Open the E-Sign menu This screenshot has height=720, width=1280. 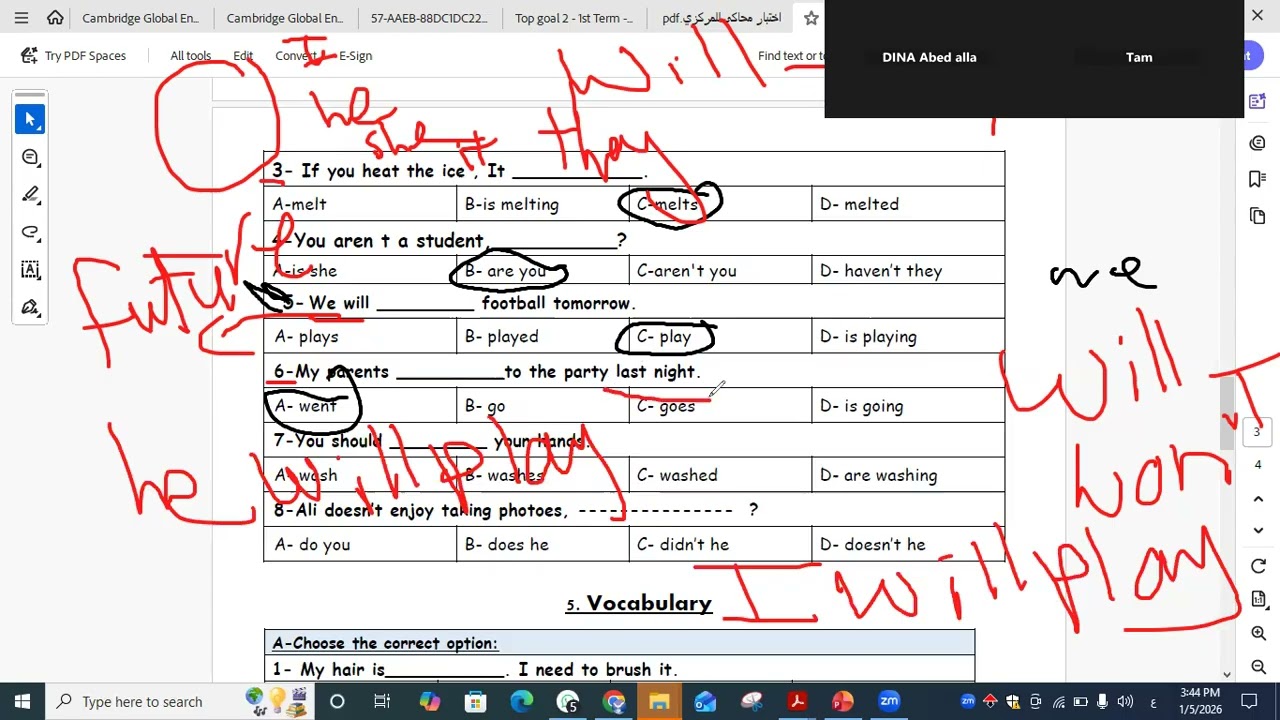[355, 56]
